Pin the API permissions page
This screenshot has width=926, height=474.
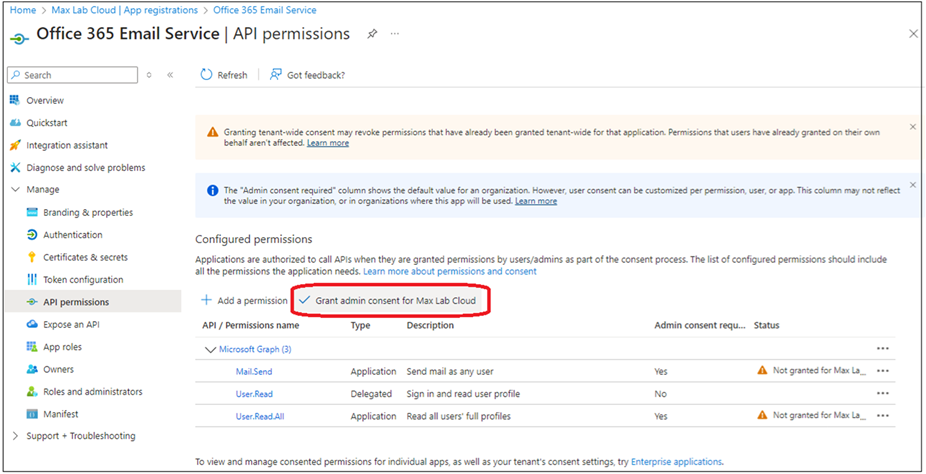371,34
